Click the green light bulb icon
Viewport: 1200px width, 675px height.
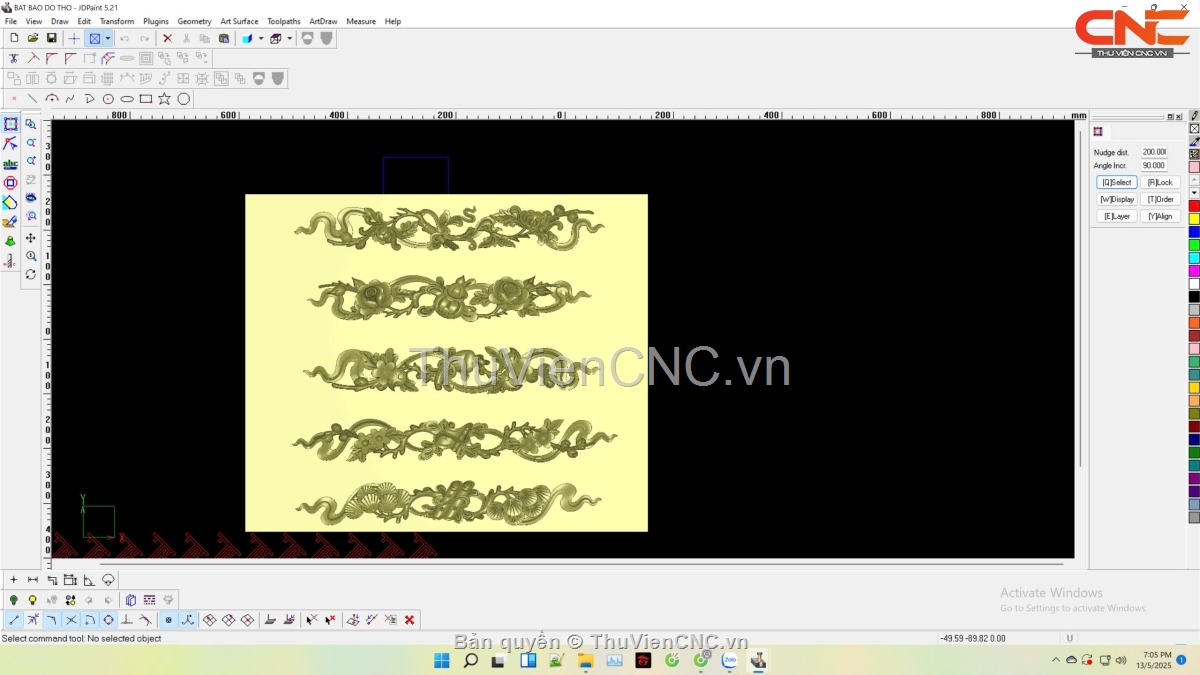click(14, 600)
